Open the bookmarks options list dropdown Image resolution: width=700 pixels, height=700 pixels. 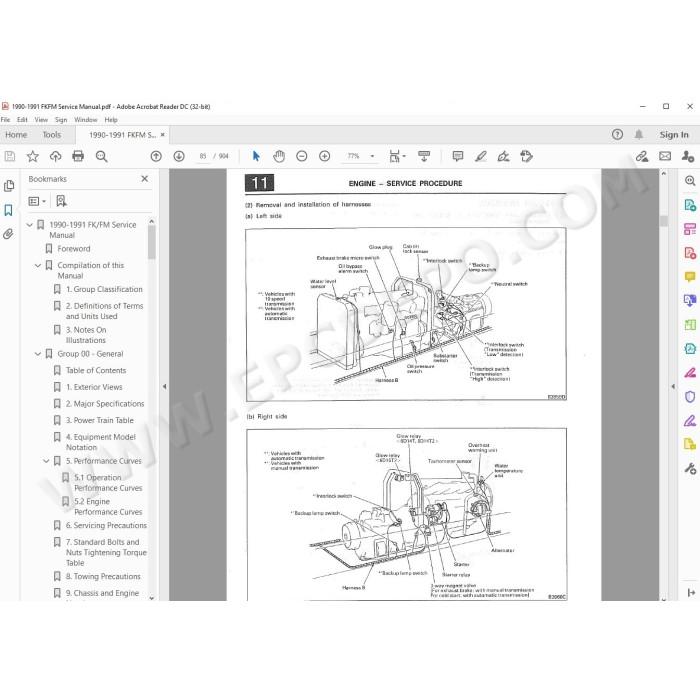pos(37,201)
